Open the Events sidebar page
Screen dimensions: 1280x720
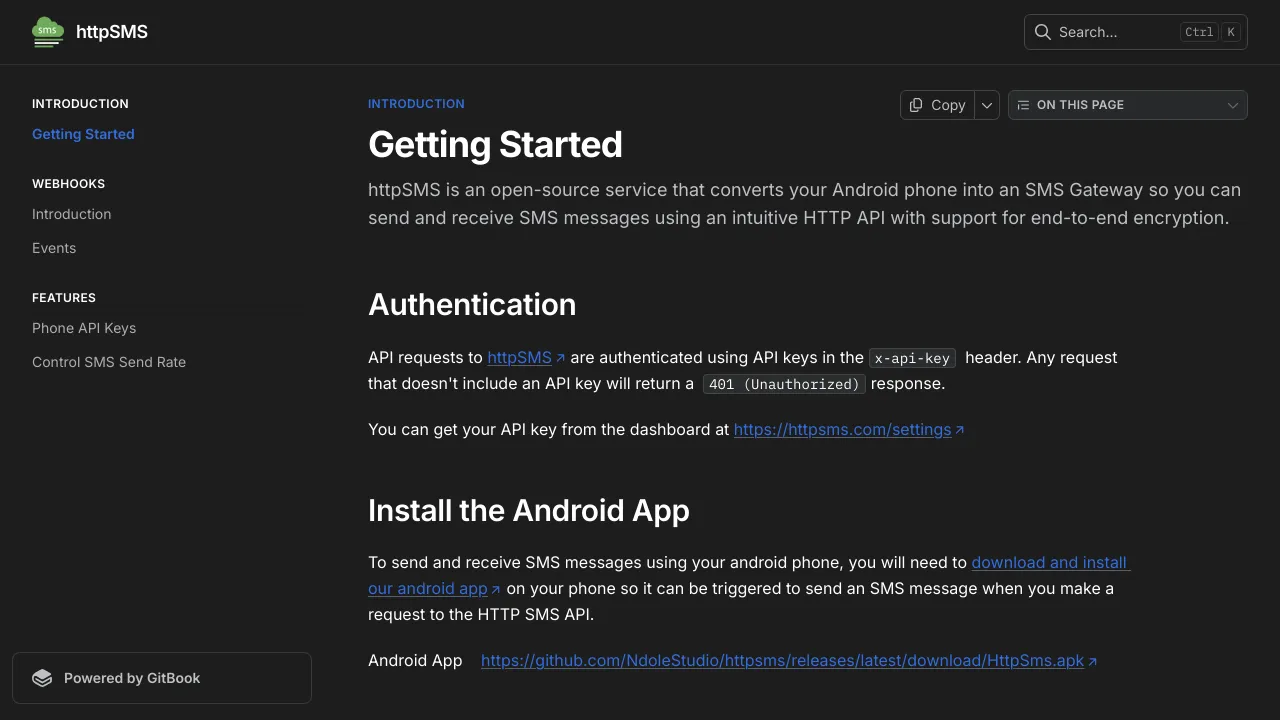tap(54, 248)
